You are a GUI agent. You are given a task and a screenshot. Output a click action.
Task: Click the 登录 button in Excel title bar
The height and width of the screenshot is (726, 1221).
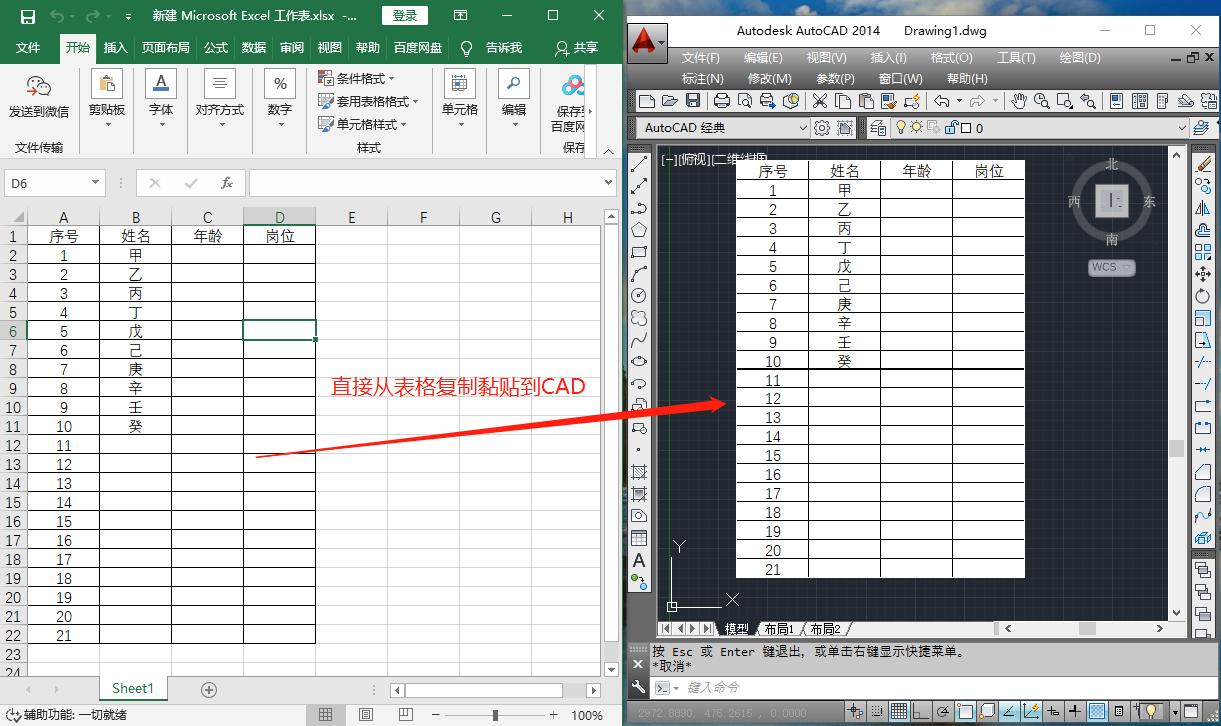click(406, 15)
